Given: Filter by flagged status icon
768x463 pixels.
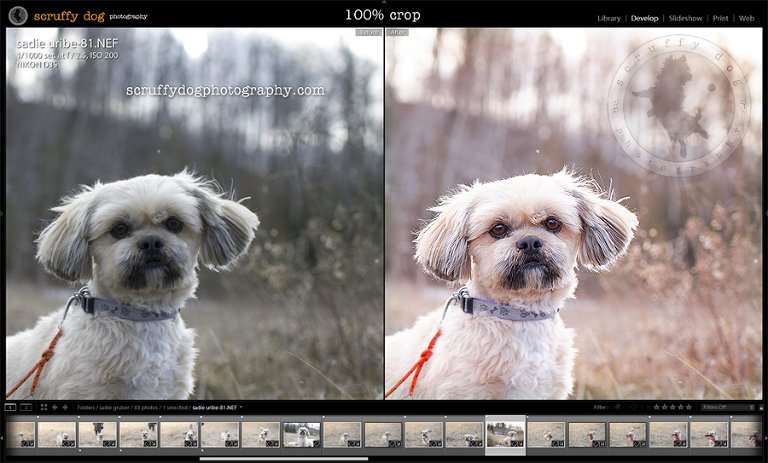Looking at the screenshot, I should pyautogui.click(x=618, y=407).
